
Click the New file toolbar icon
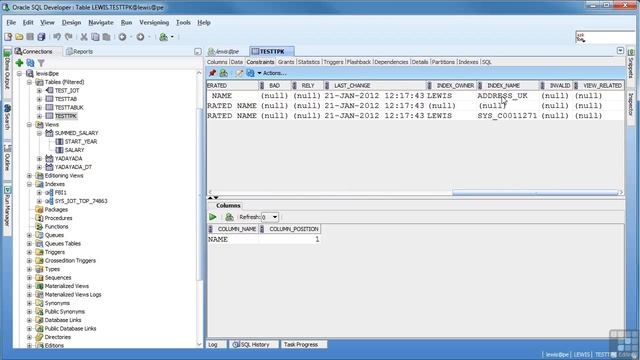(8, 37)
